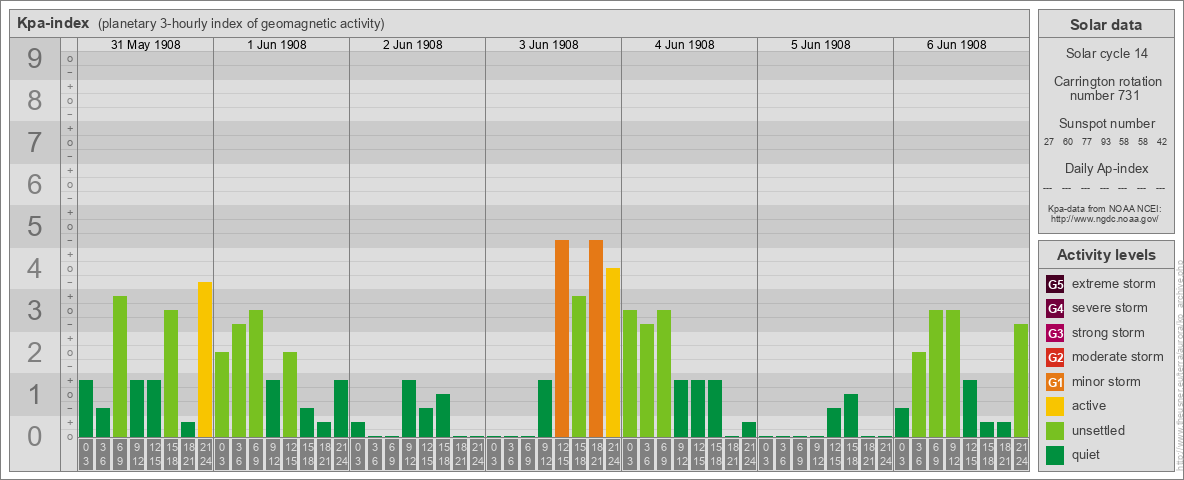Click the Kp scale number 5
The width and height of the screenshot is (1184, 480).
pos(35,227)
